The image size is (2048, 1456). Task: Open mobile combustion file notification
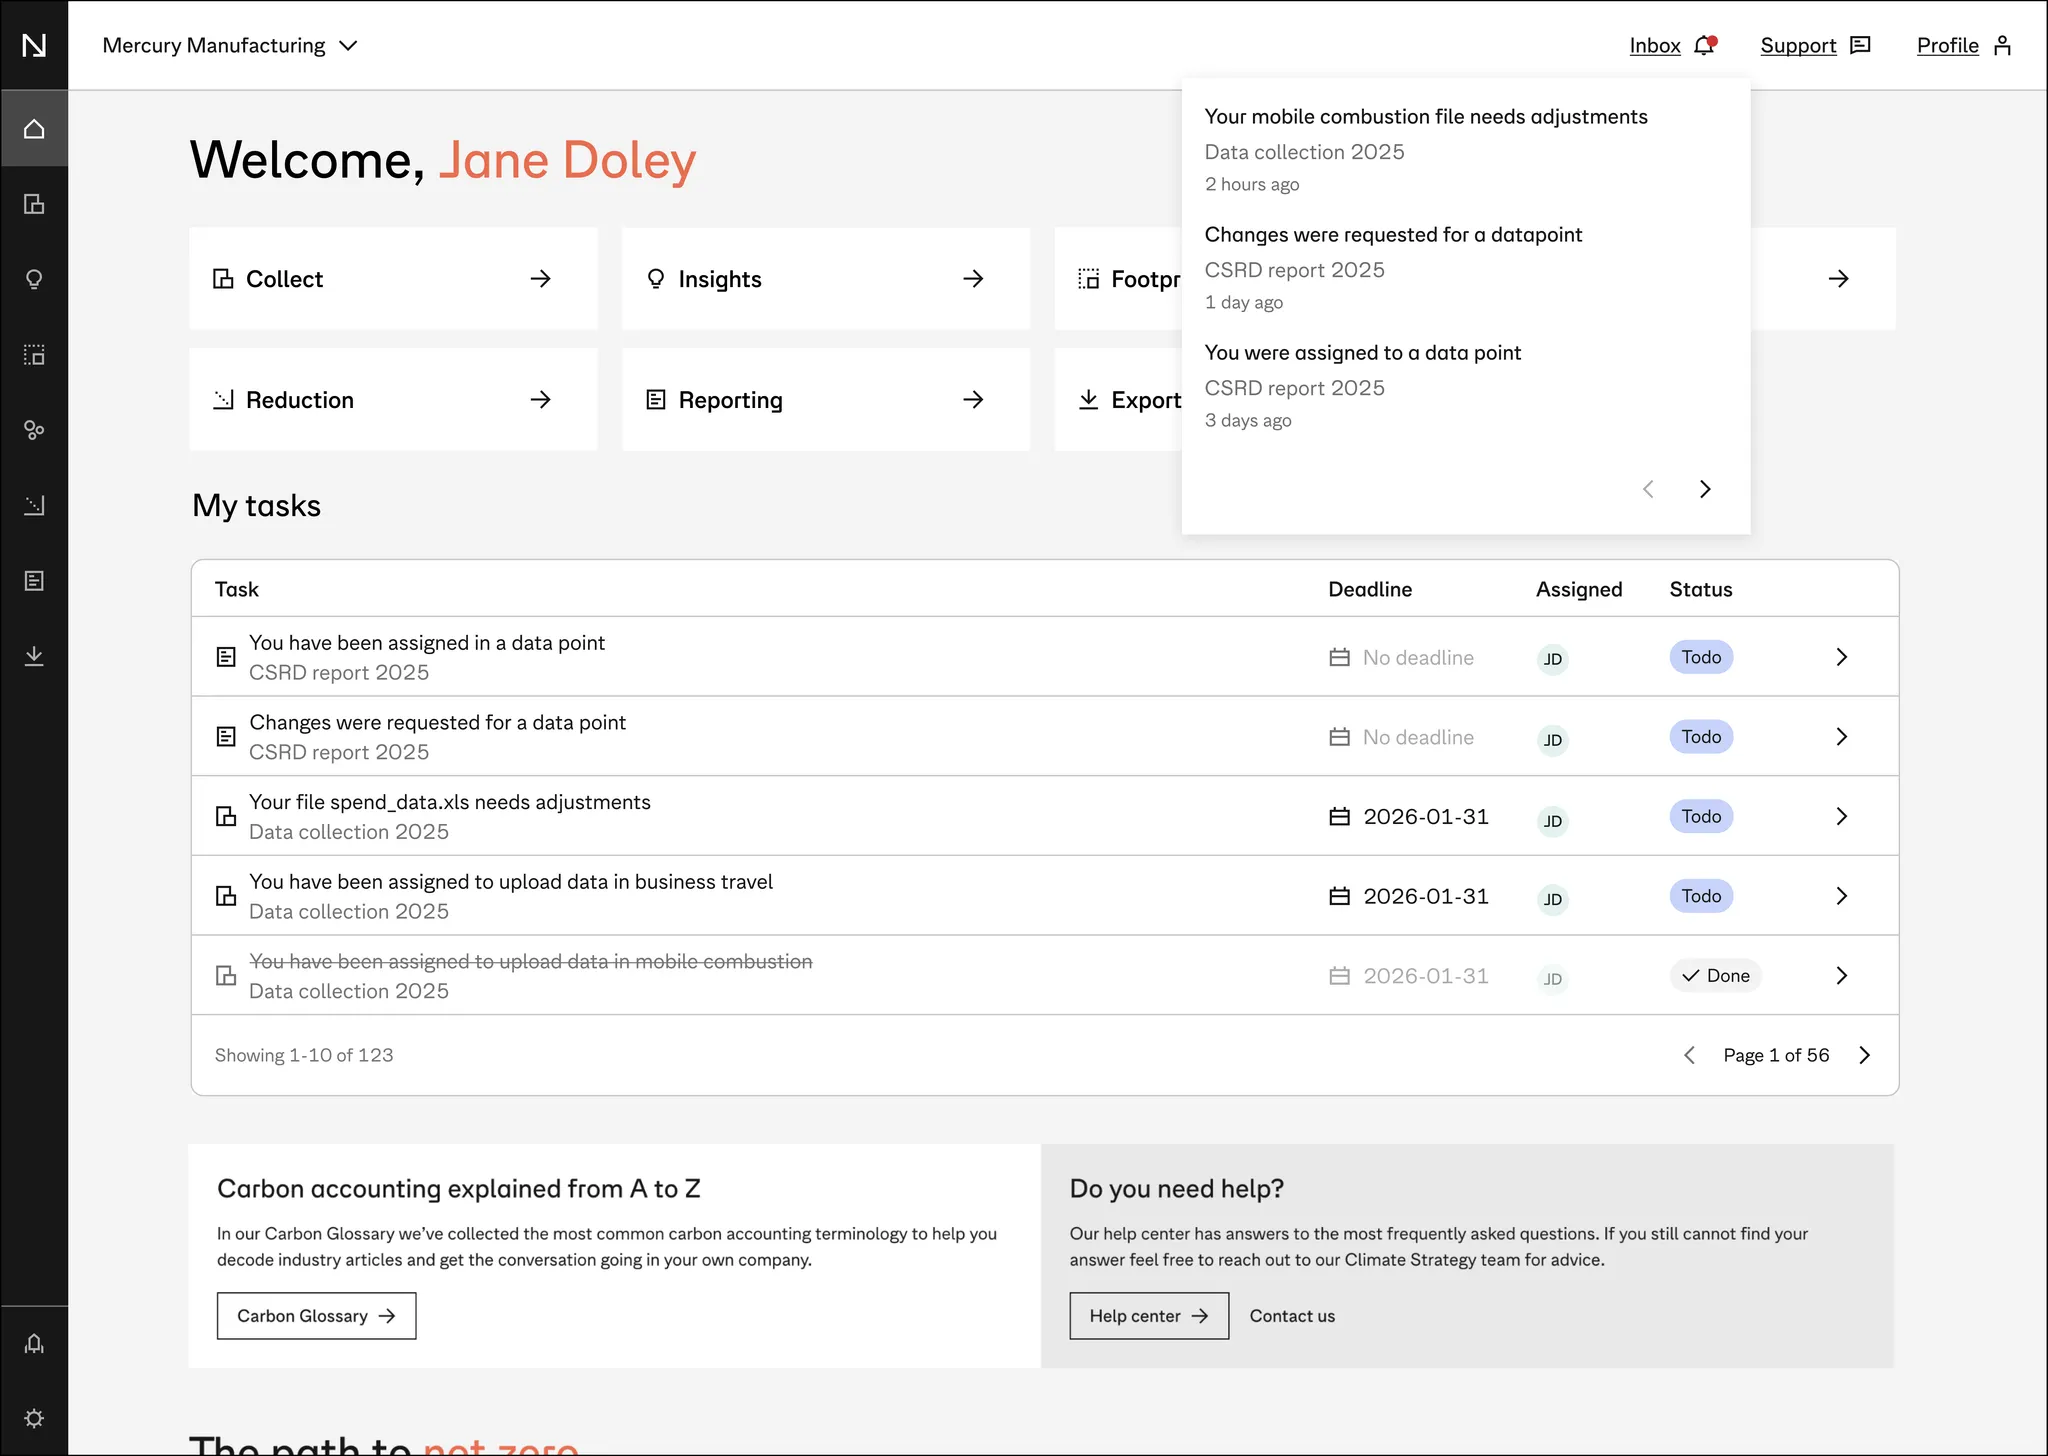click(1425, 117)
